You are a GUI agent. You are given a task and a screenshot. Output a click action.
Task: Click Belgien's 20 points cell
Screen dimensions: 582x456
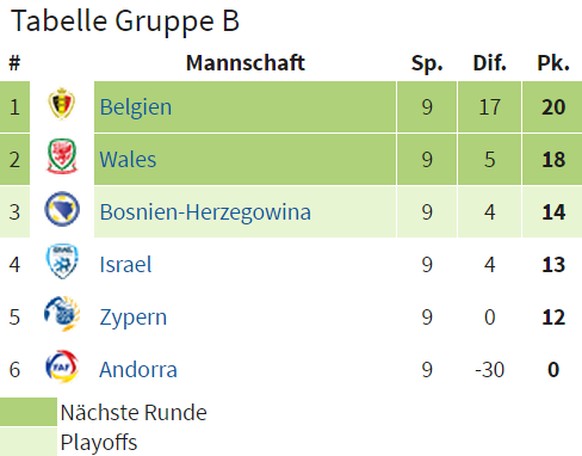[x=552, y=107]
